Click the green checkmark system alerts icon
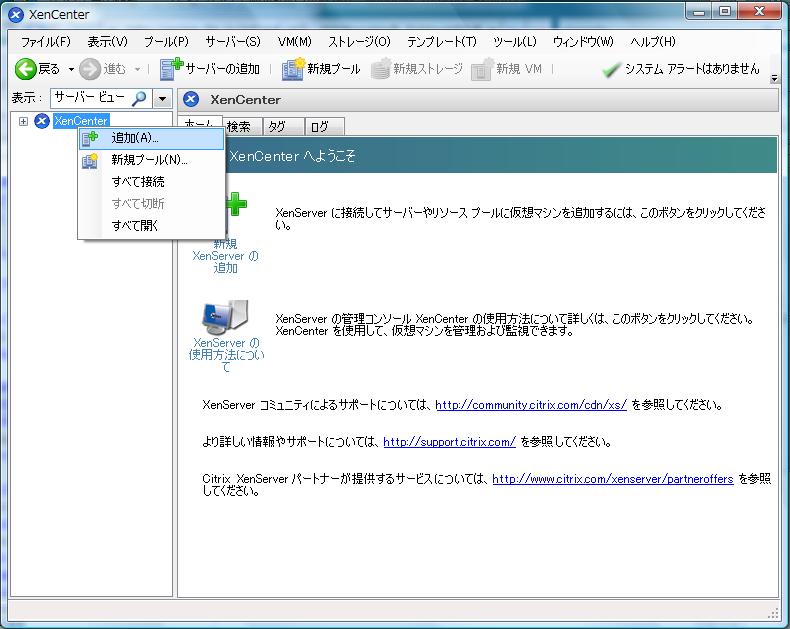Image resolution: width=790 pixels, height=629 pixels. (611, 70)
